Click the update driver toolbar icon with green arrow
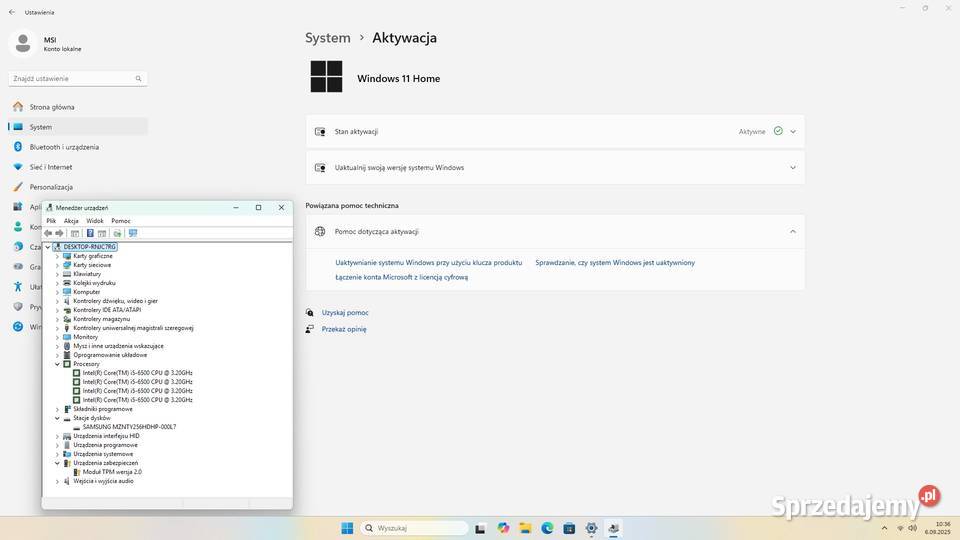The width and height of the screenshot is (960, 540). pyautogui.click(x=117, y=233)
